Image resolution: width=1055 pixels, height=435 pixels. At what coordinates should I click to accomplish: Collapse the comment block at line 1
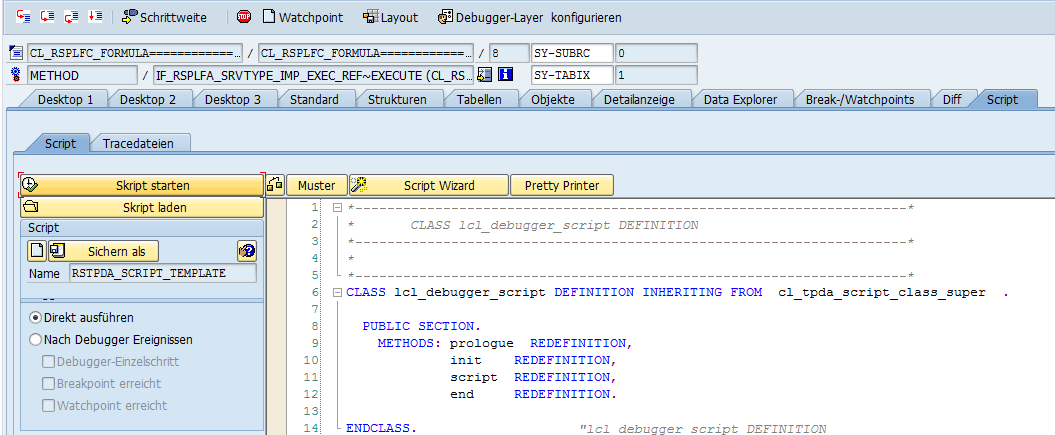point(338,208)
